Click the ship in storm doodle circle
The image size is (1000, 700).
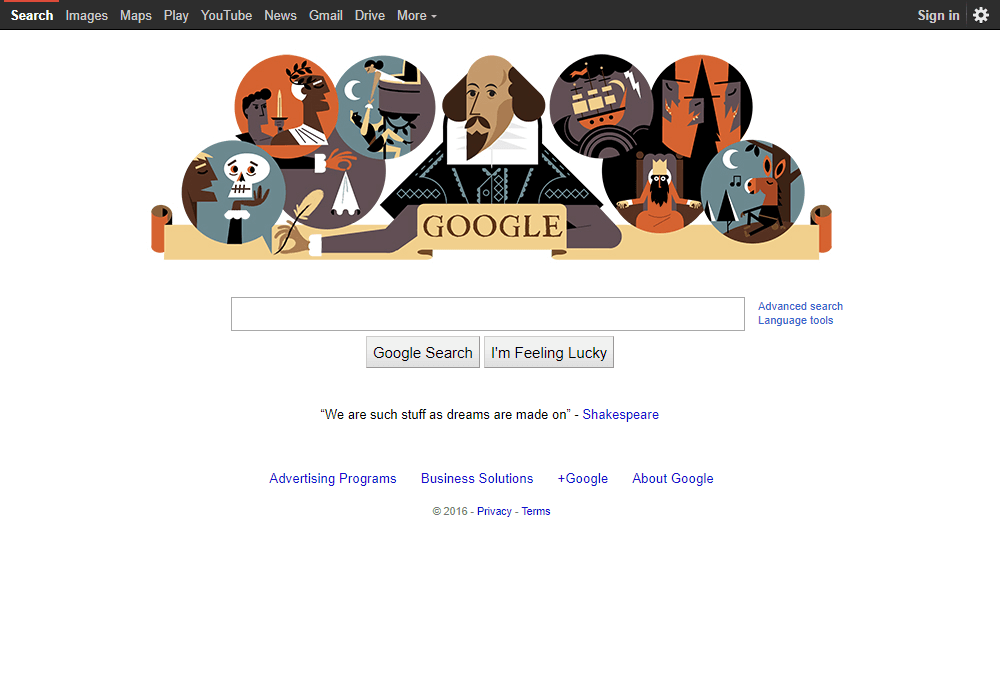coord(601,106)
